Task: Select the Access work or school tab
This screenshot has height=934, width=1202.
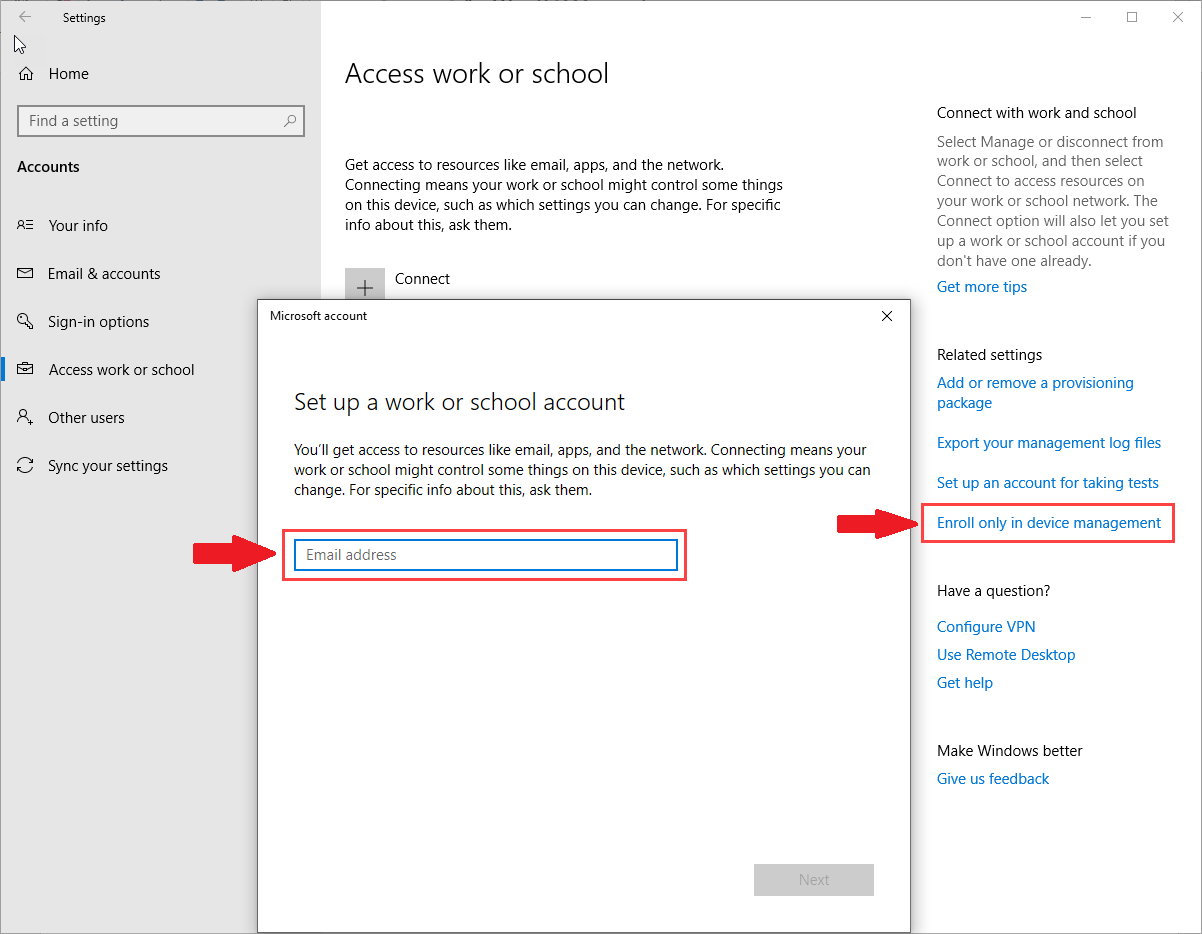Action: tap(121, 369)
